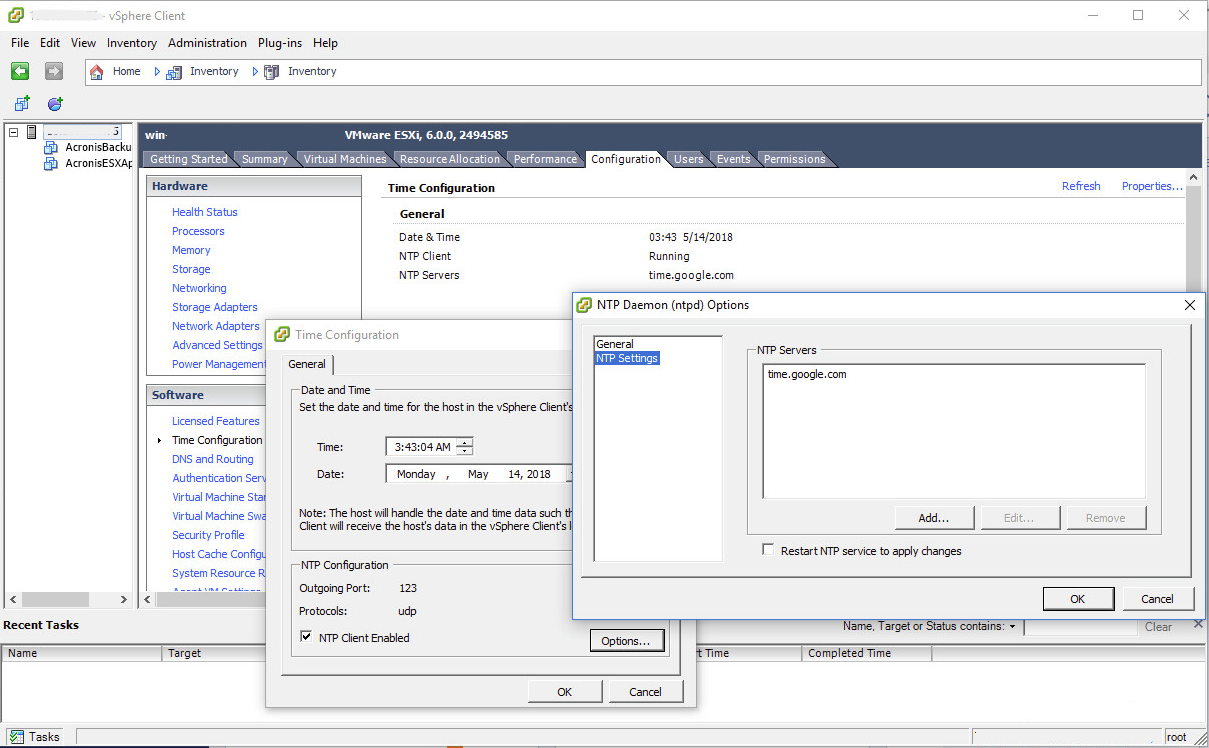Viewport: 1209px width, 748px height.
Task: Click the Tasks icon in status bar
Action: [16, 737]
